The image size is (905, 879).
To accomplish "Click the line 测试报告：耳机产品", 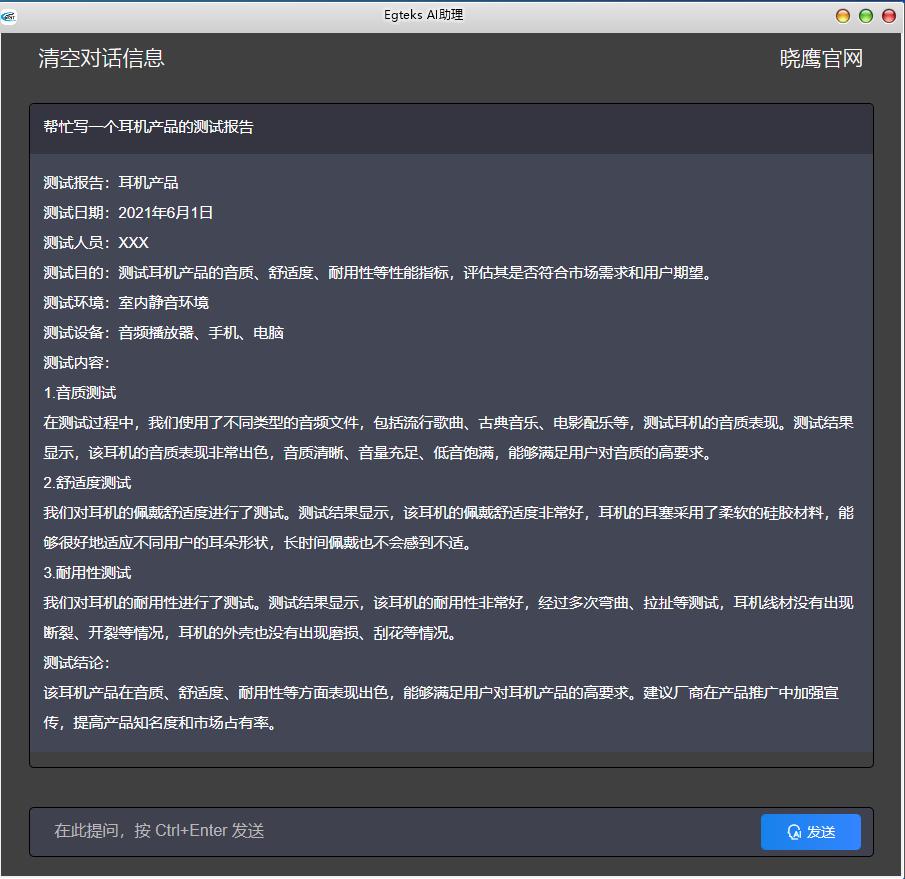I will (x=111, y=182).
